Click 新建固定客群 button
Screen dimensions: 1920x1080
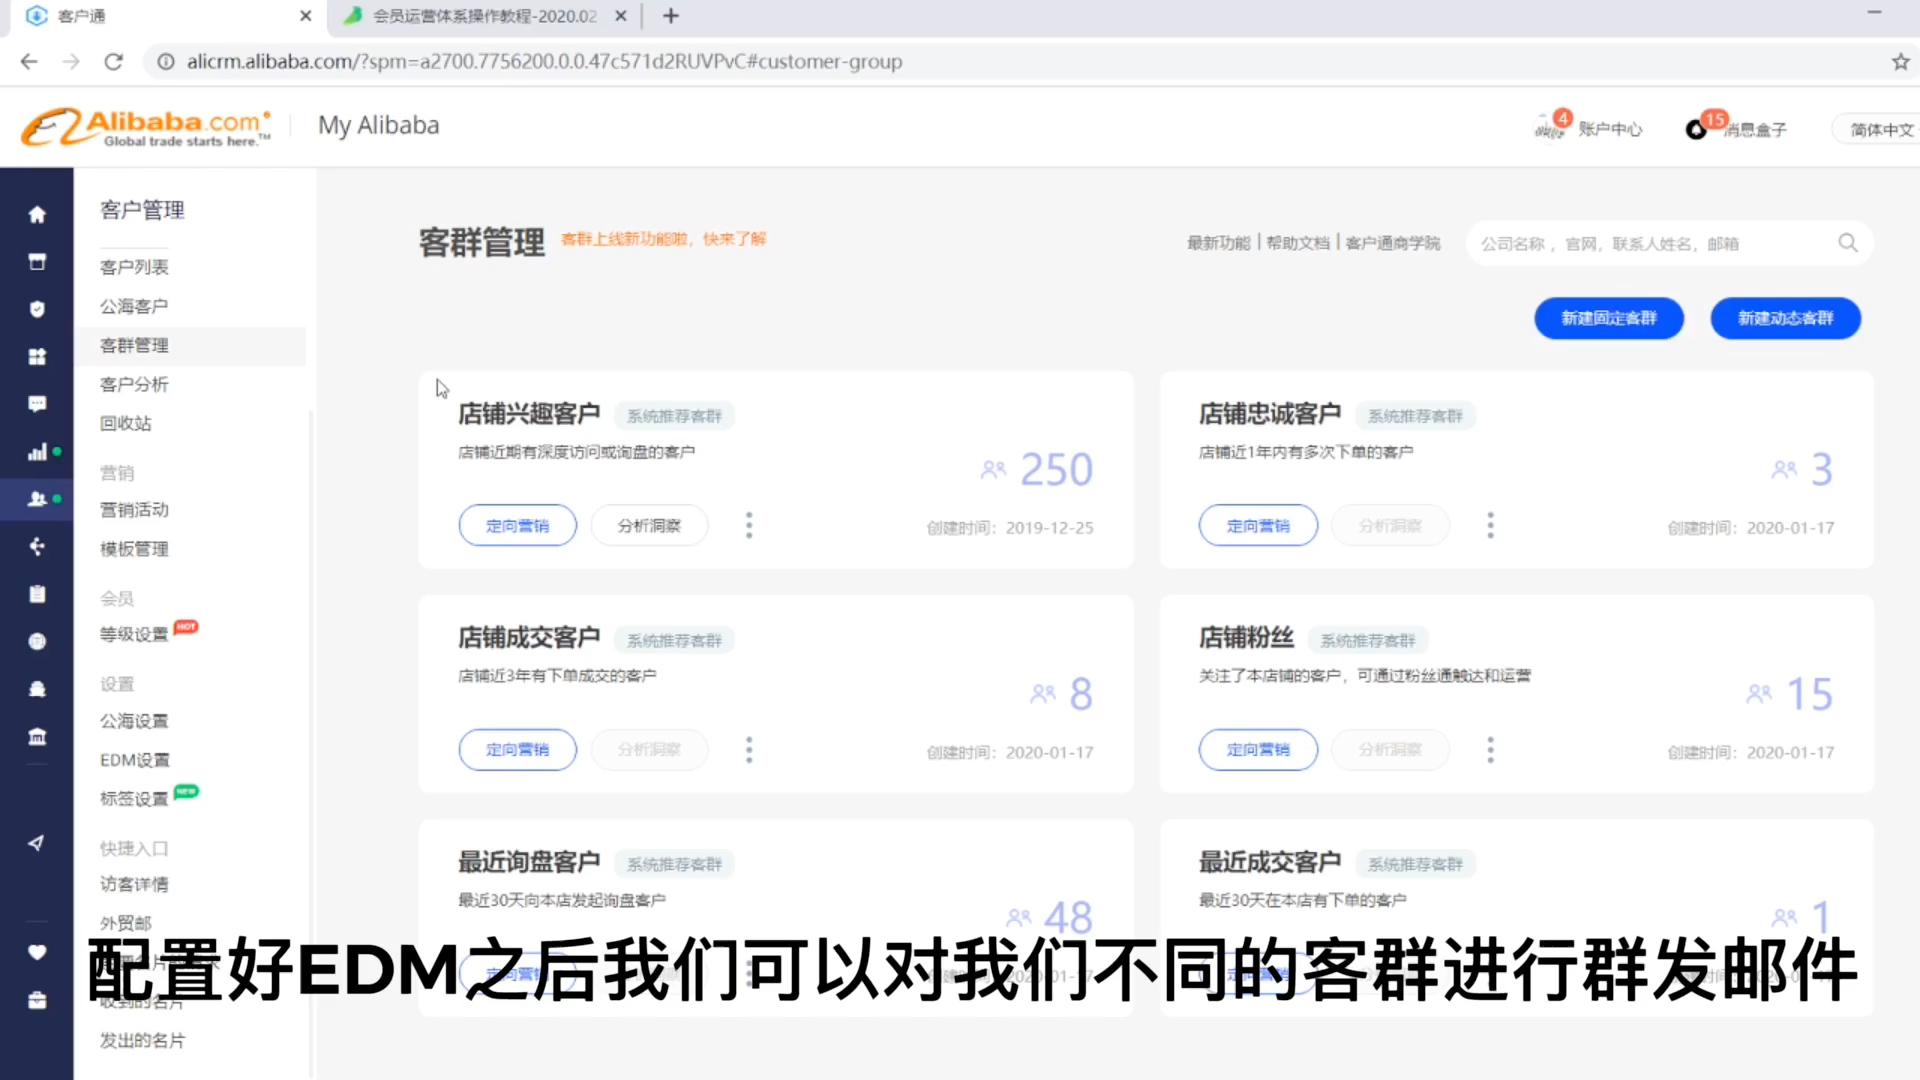pyautogui.click(x=1609, y=318)
